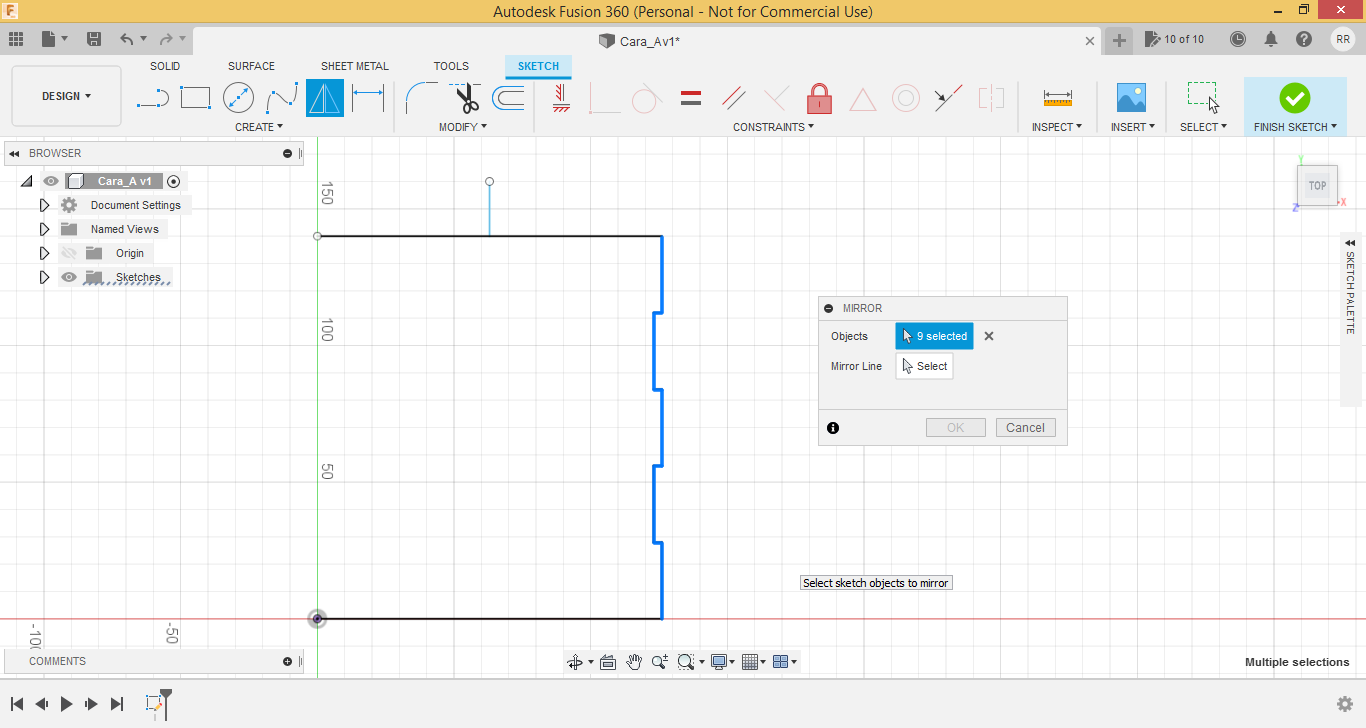The height and width of the screenshot is (728, 1366).
Task: Apply the Midpoint triangle constraint
Action: tap(863, 98)
